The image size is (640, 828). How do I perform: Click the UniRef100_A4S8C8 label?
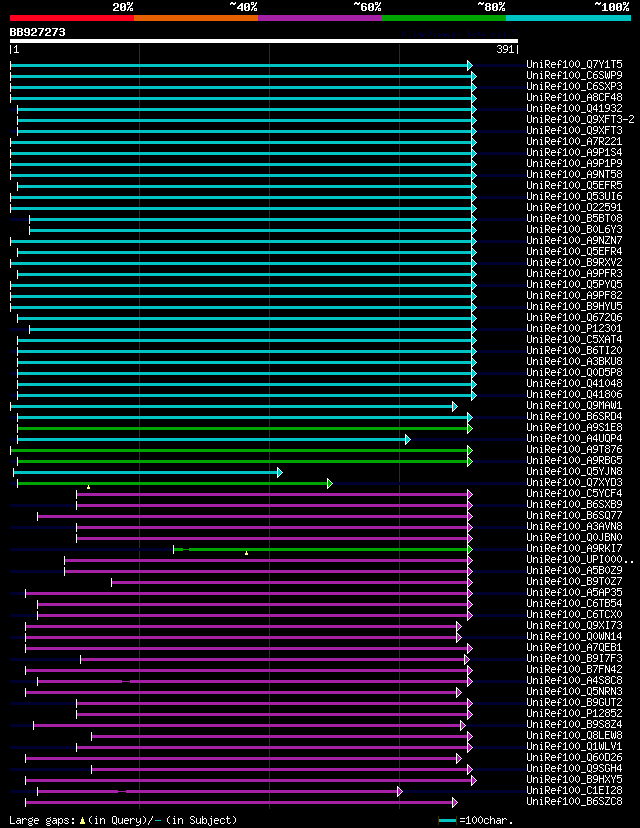pyautogui.click(x=574, y=680)
